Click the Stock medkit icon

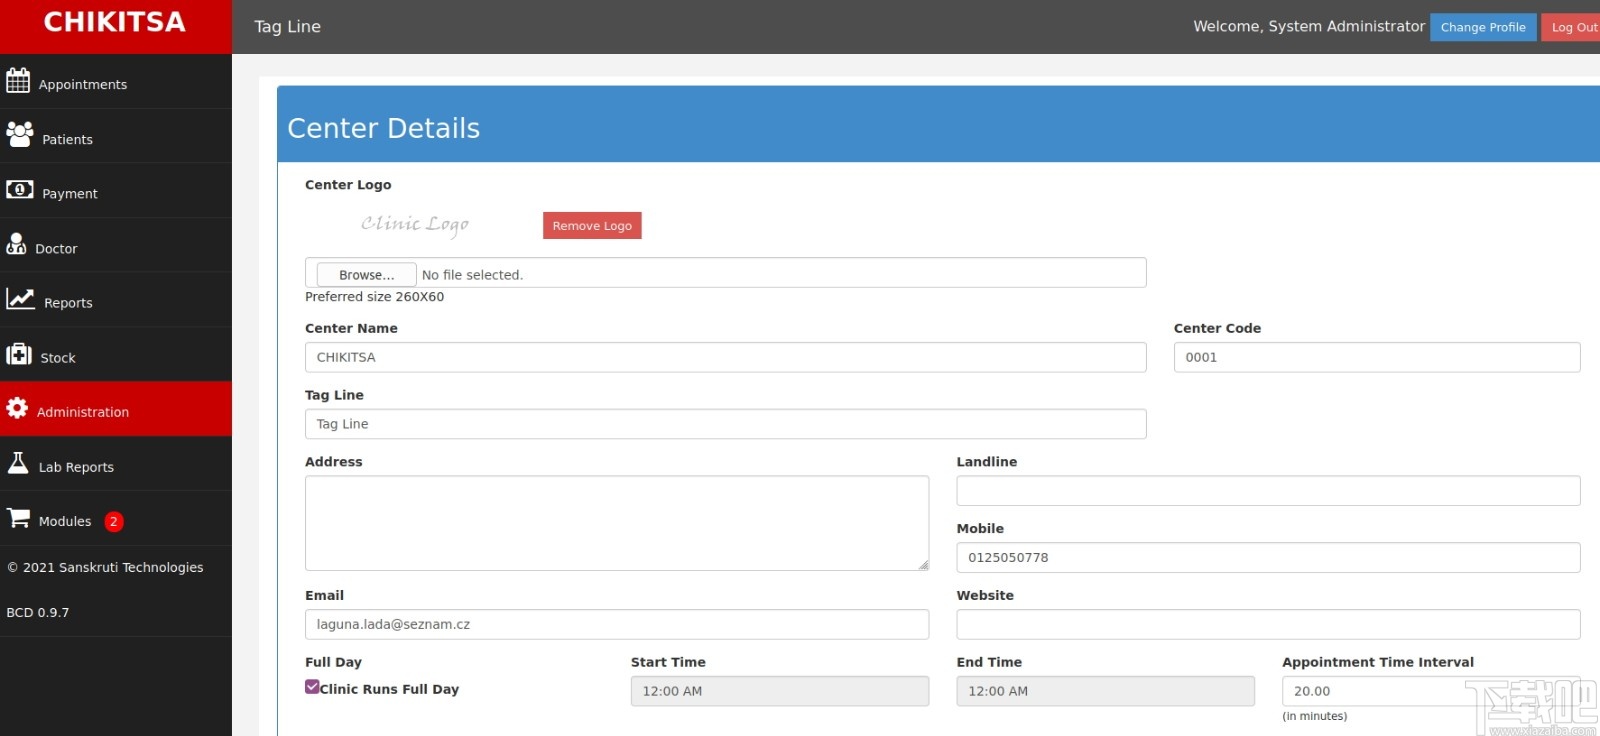click(x=19, y=353)
